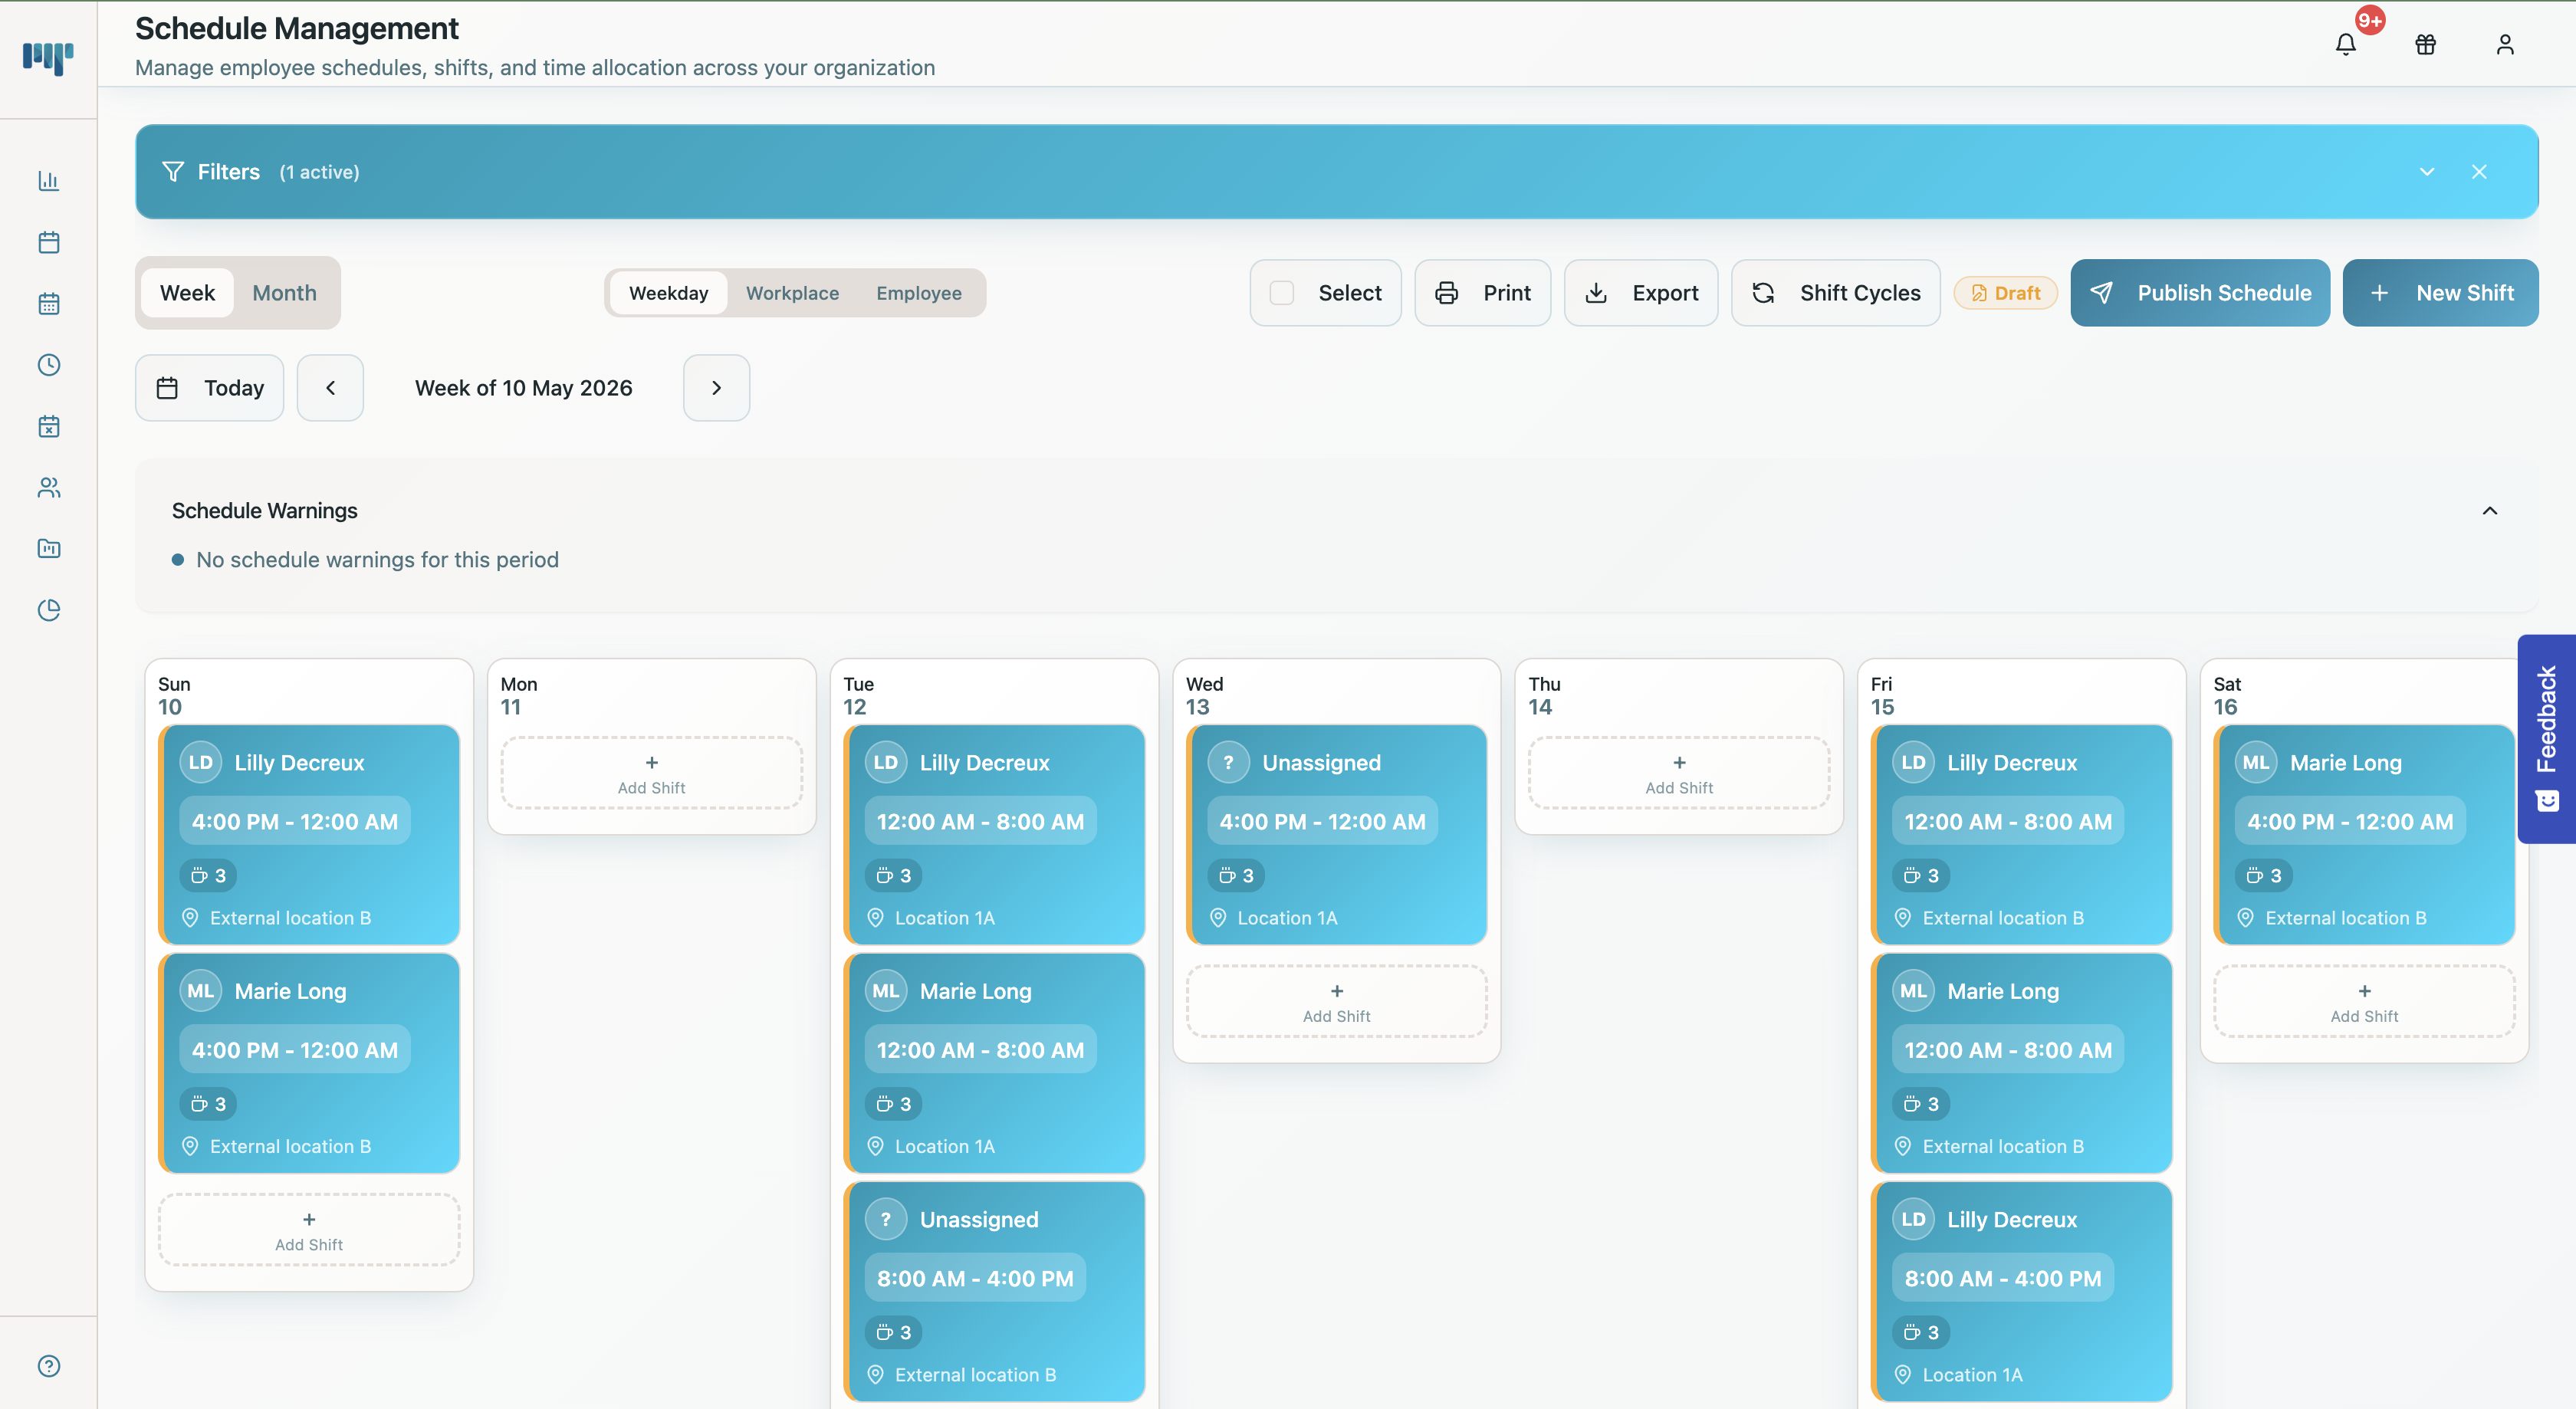Click the orange Draft status badge
The width and height of the screenshot is (2576, 1409).
point(2005,293)
